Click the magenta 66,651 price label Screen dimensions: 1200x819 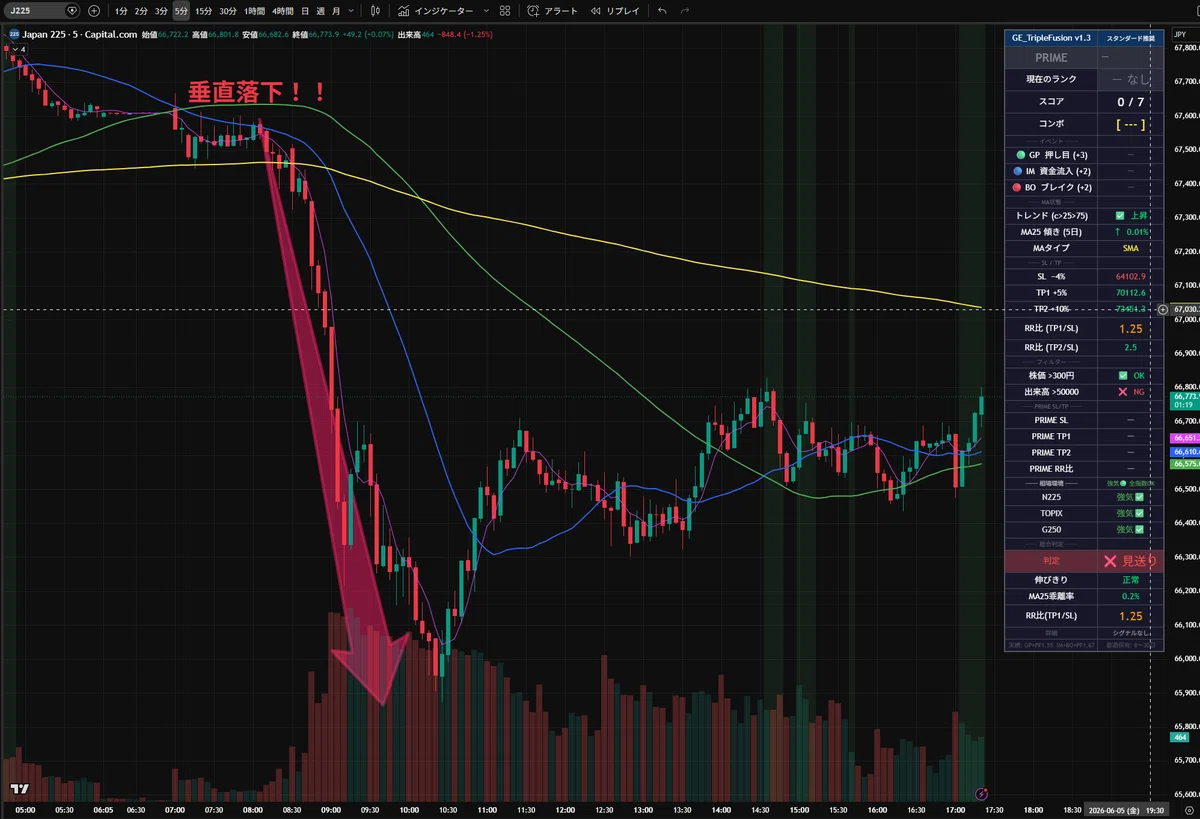pos(1185,438)
